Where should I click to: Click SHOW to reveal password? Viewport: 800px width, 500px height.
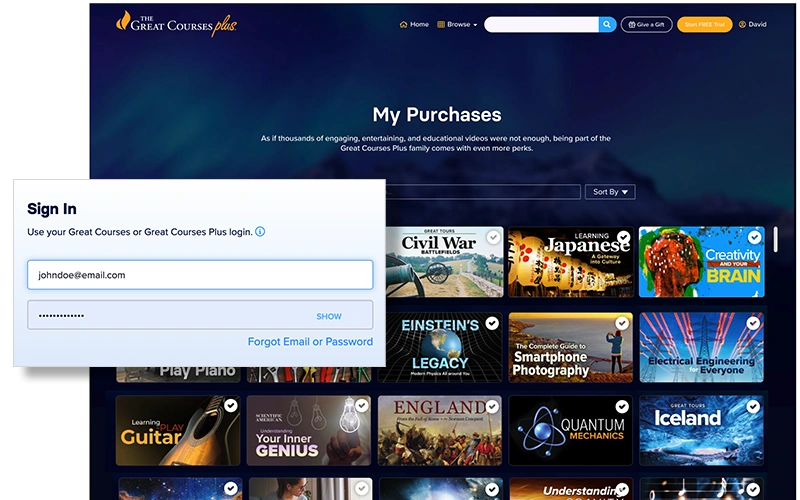[329, 316]
